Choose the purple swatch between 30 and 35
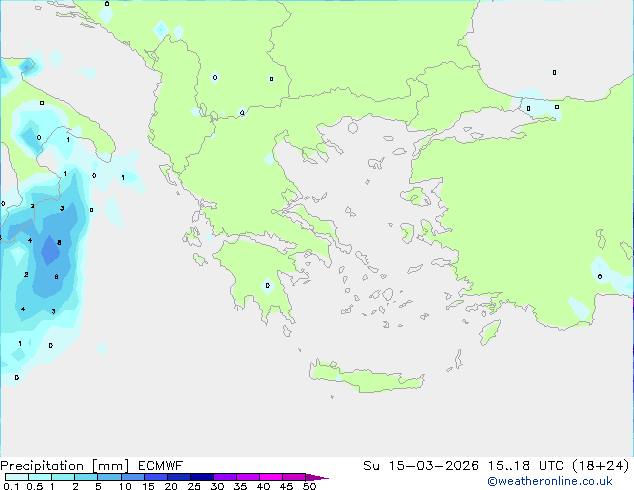Viewport: 634px width, 490px height. [x=225, y=477]
